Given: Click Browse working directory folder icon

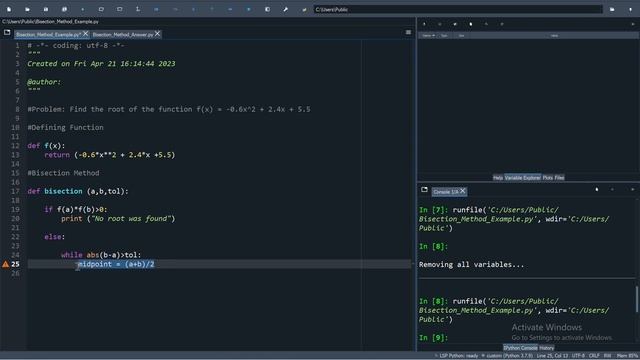Looking at the screenshot, I should (x=612, y=9).
